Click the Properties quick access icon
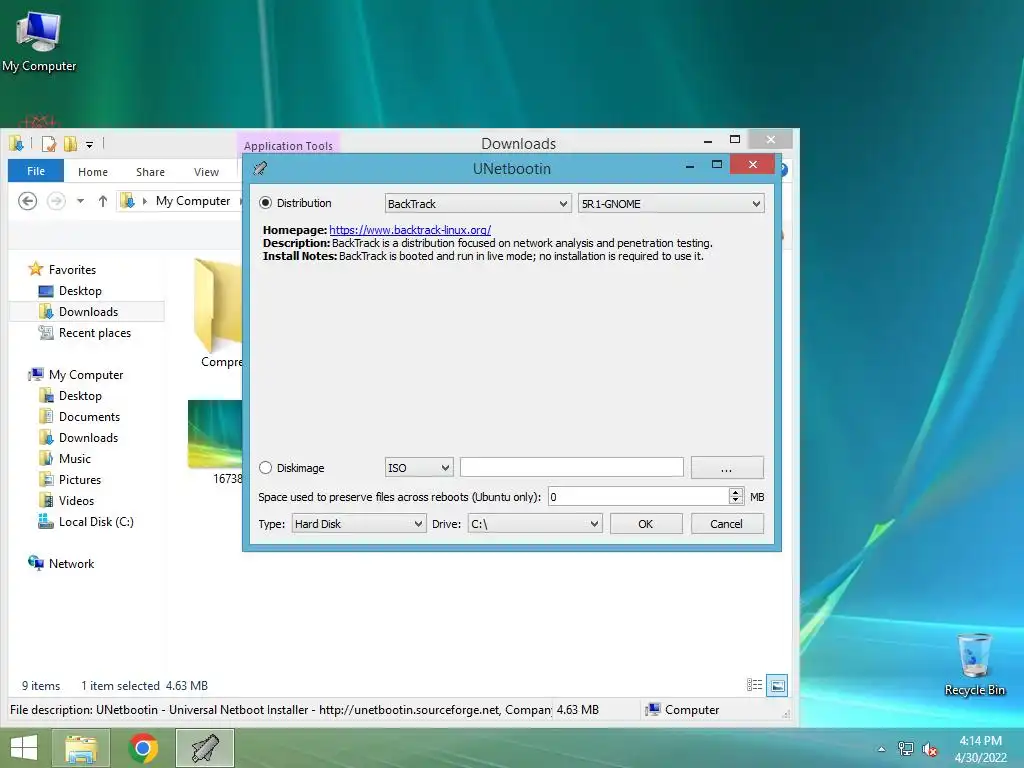The image size is (1024, 768). tap(49, 144)
